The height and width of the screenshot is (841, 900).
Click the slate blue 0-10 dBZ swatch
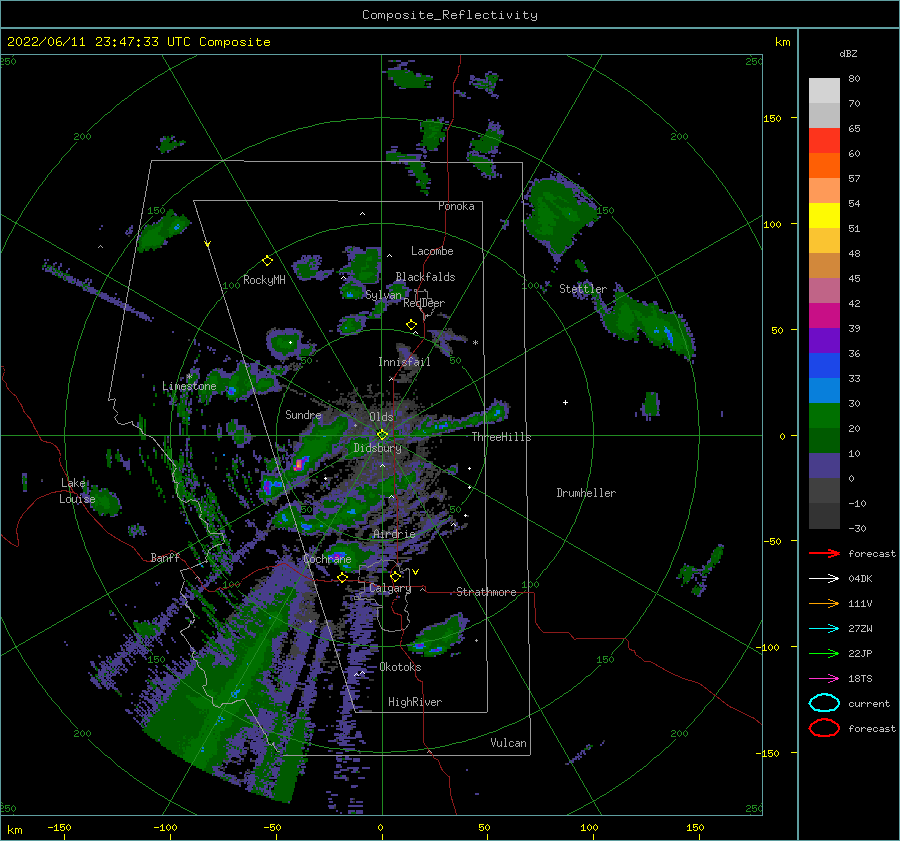[824, 465]
